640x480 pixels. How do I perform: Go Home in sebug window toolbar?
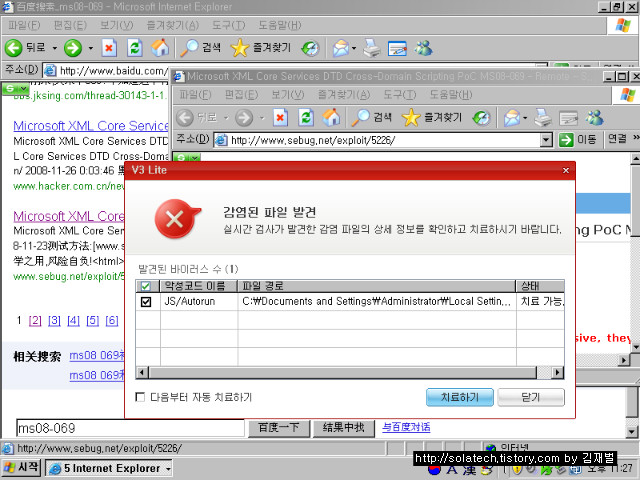tap(331, 118)
